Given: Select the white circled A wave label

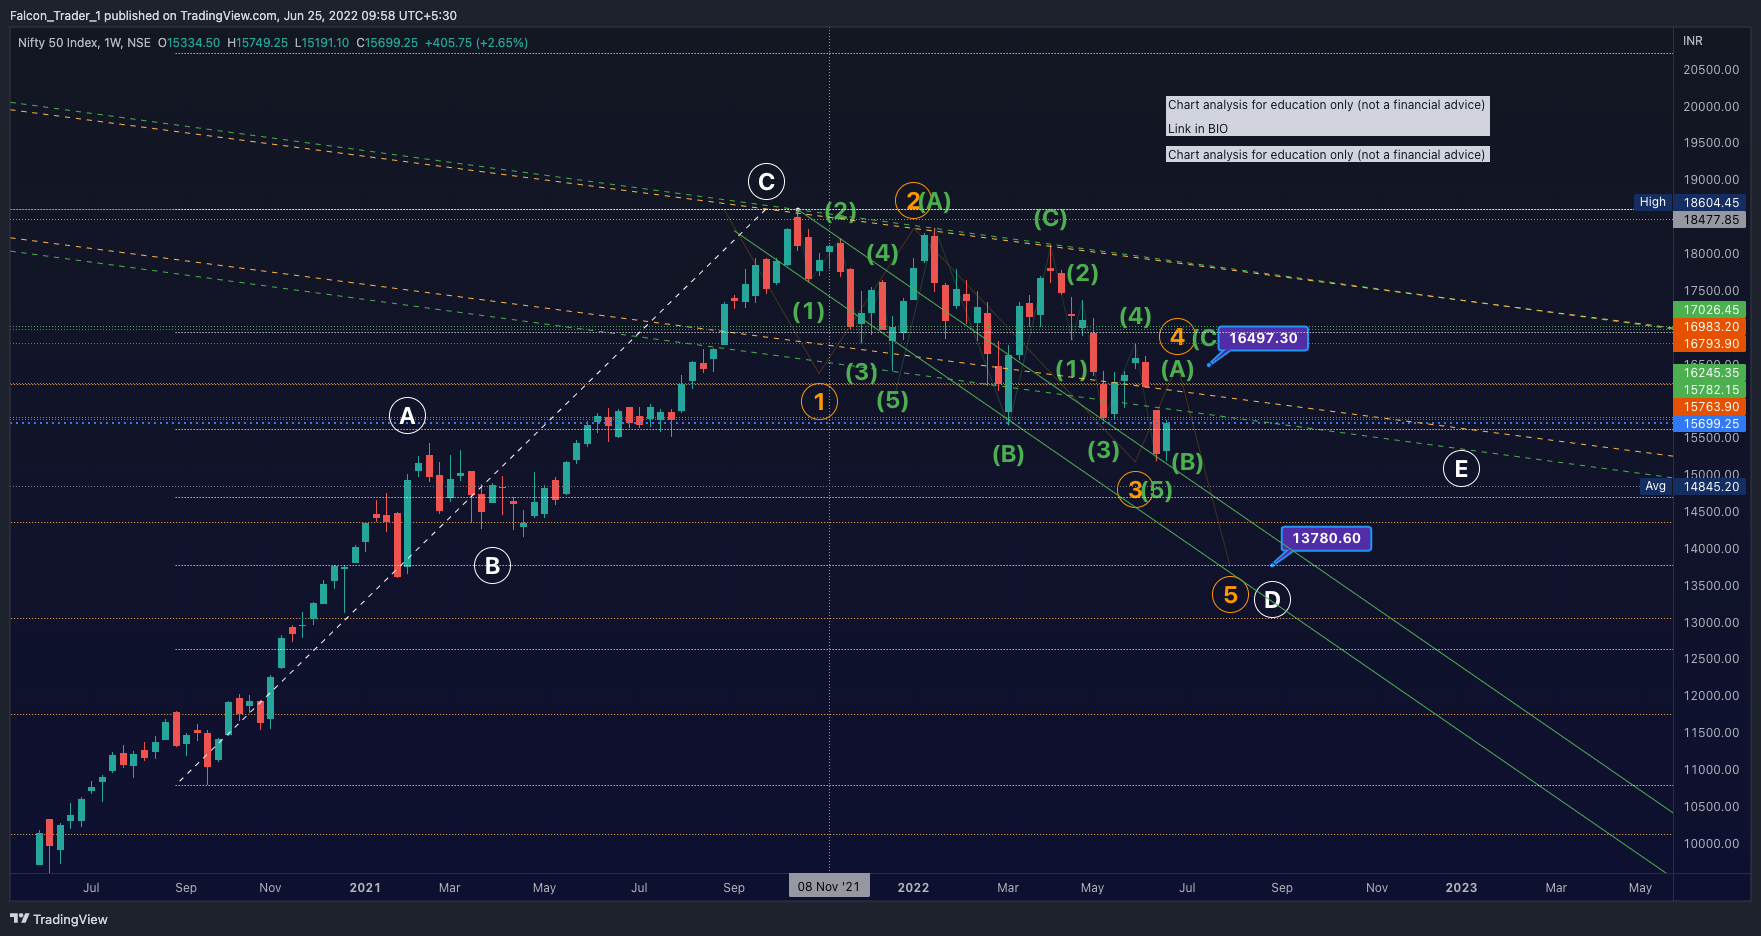Looking at the screenshot, I should pos(407,415).
